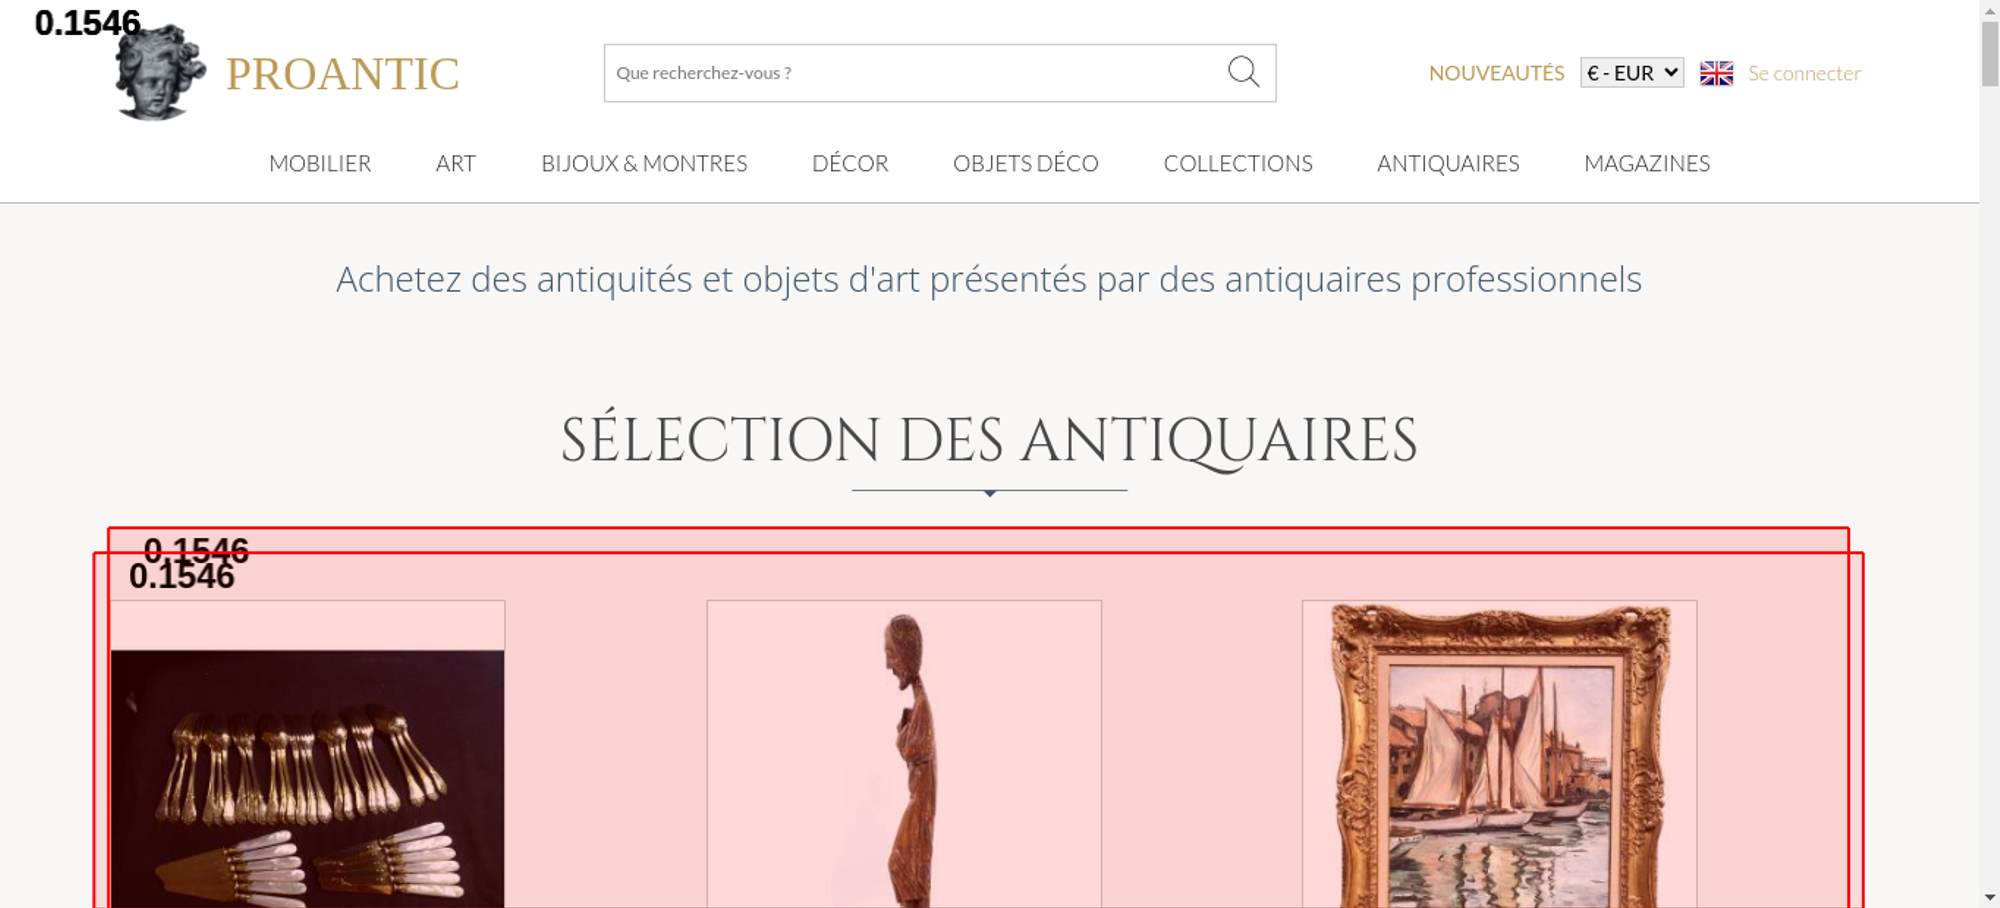2000x908 pixels.
Task: Open the € - EUR currency dropdown
Action: click(x=1632, y=73)
